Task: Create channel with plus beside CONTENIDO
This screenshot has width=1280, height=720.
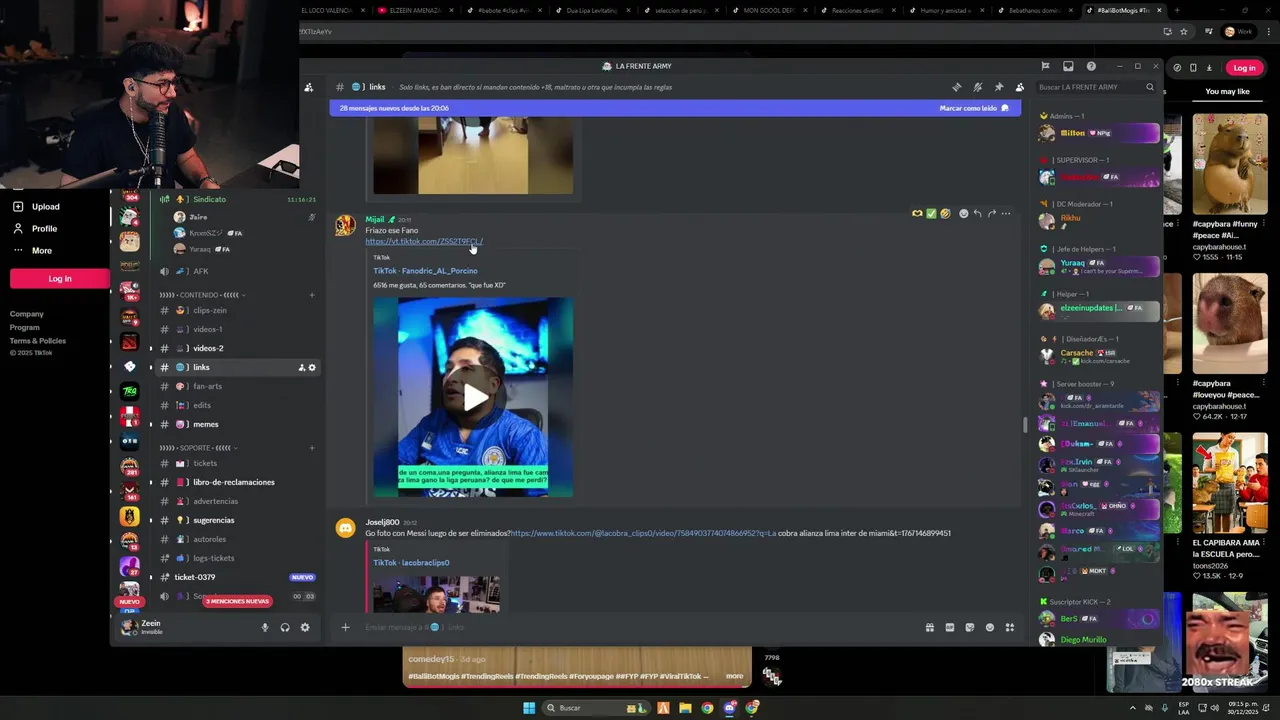Action: pos(311,295)
